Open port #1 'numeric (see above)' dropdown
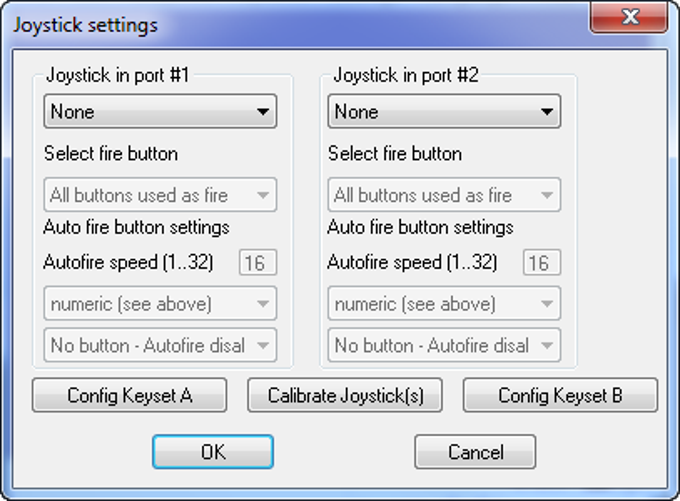 pos(160,304)
